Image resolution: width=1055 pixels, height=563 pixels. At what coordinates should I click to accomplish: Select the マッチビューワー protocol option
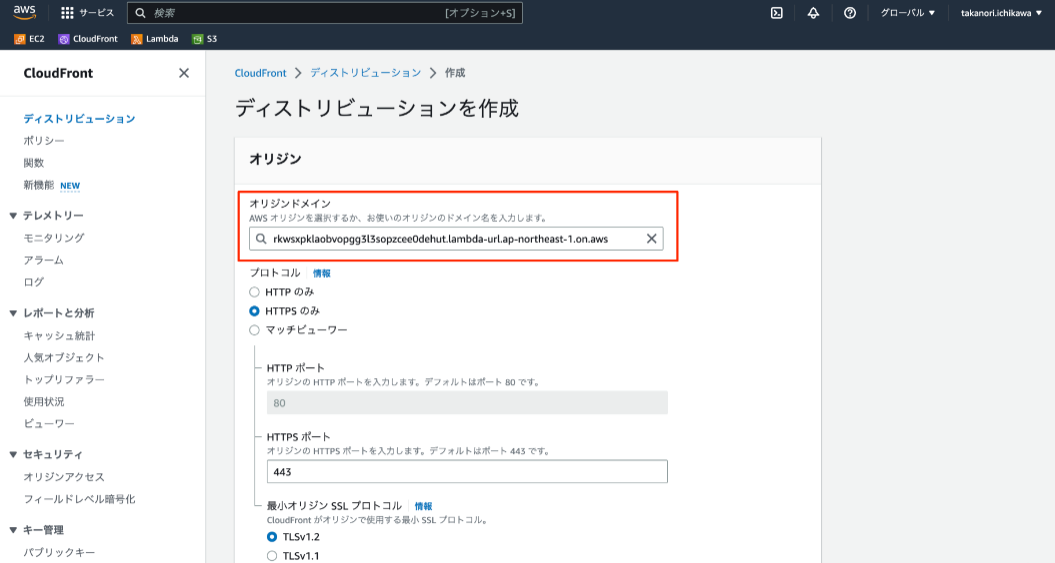[x=254, y=330]
